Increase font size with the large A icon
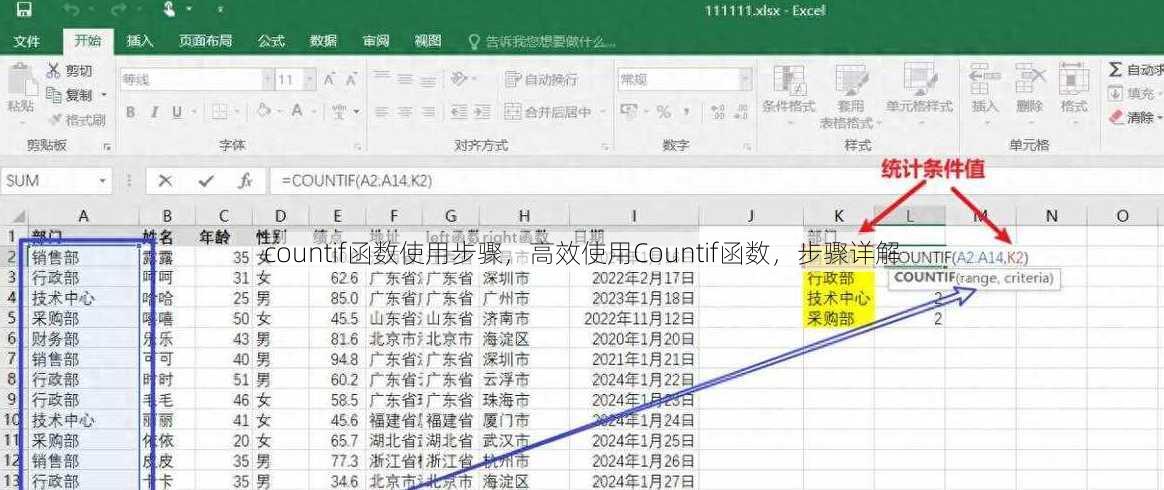 [x=329, y=79]
